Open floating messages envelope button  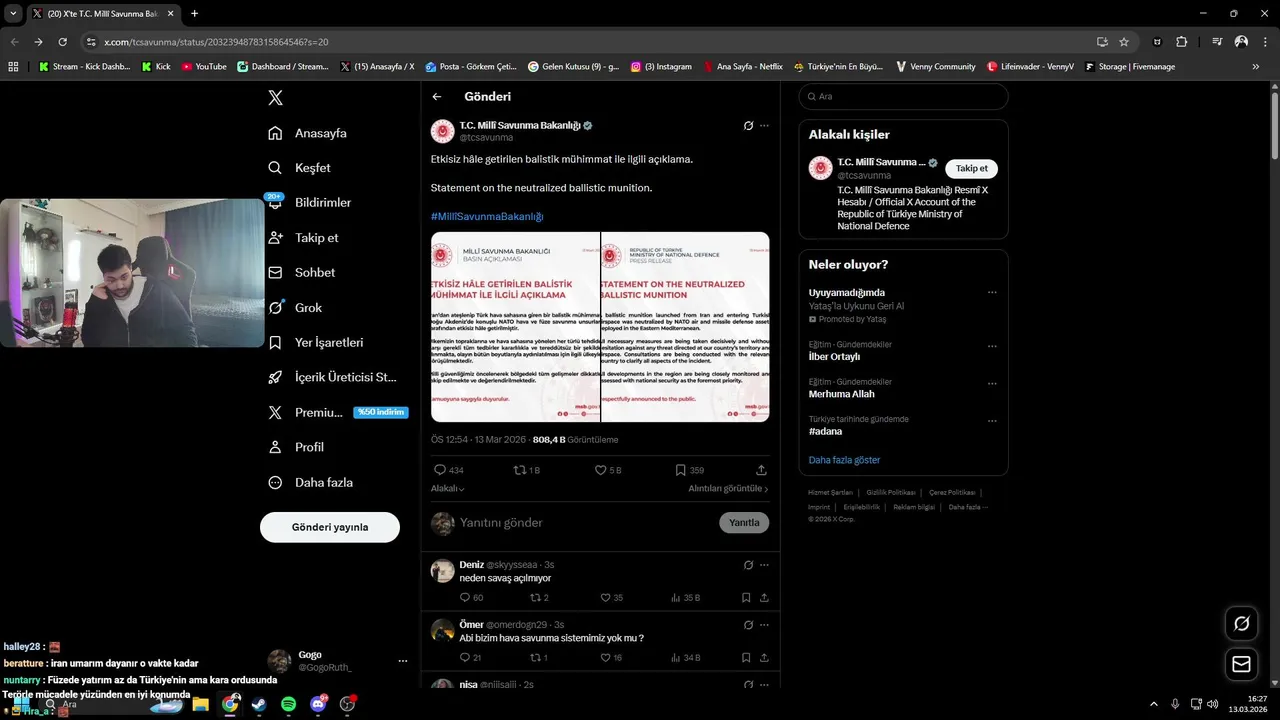(x=1241, y=664)
